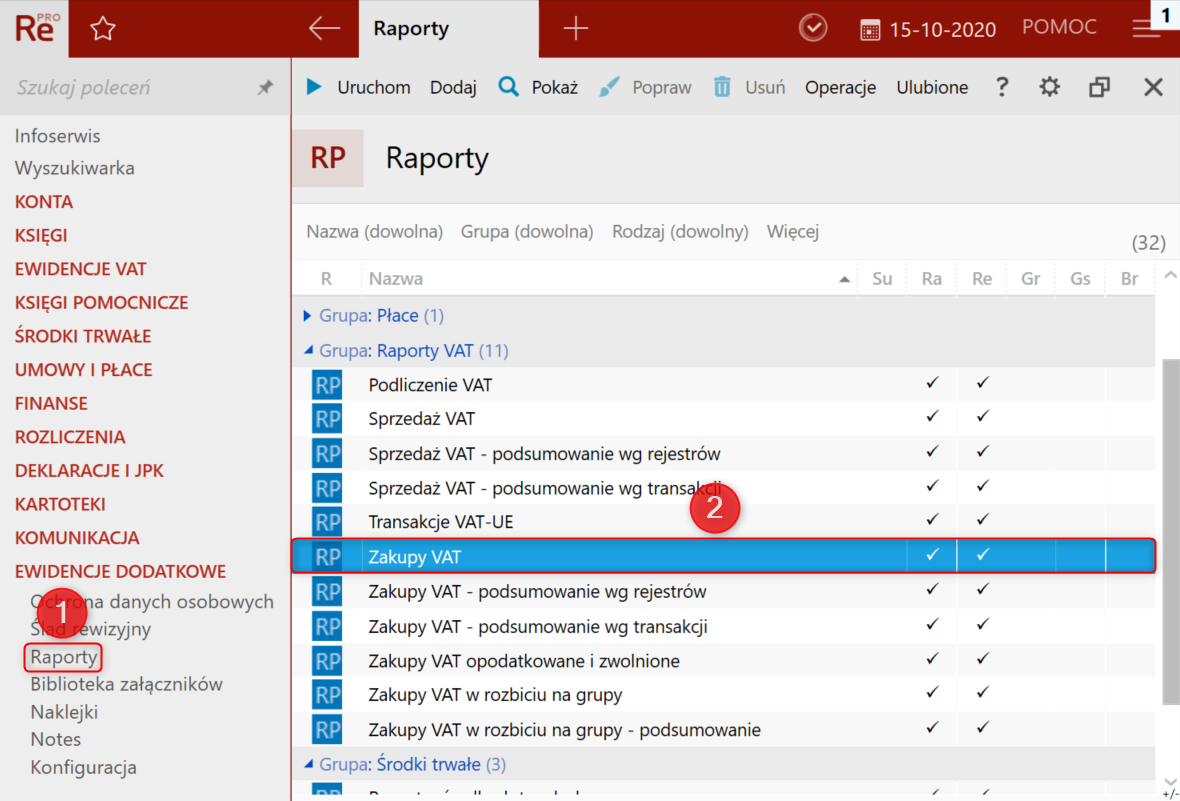Viewport: 1180px width, 801px height.
Task: Collapse the Raporty VAT group
Action: (x=308, y=351)
